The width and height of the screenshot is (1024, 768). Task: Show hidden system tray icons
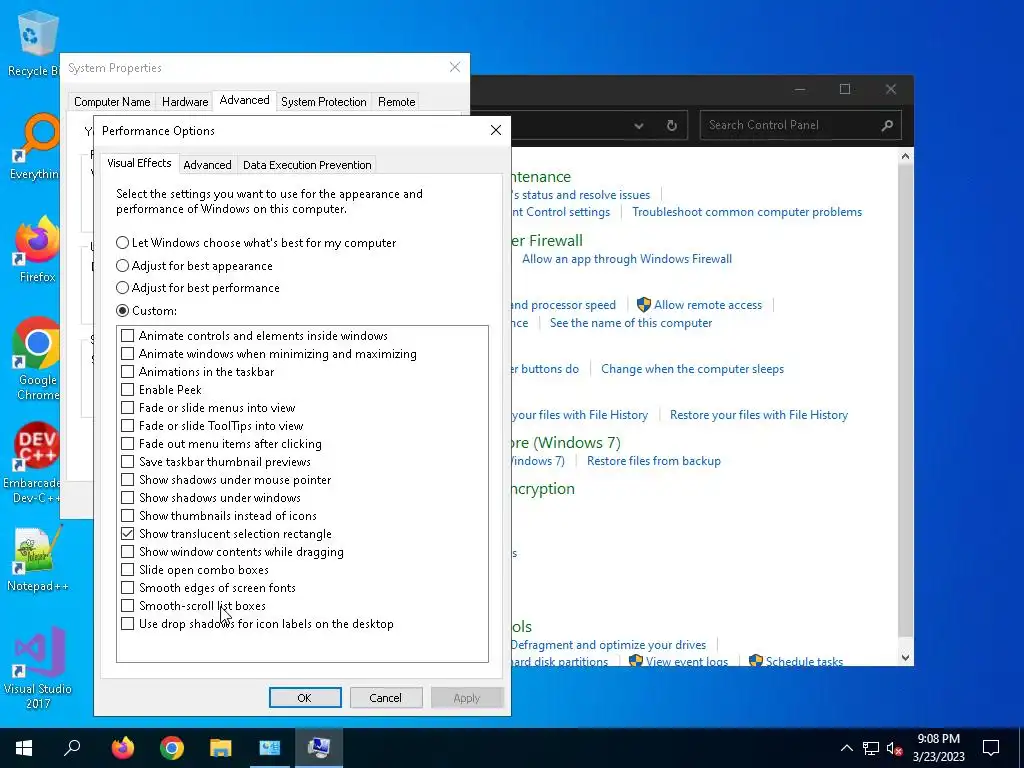(x=846, y=748)
